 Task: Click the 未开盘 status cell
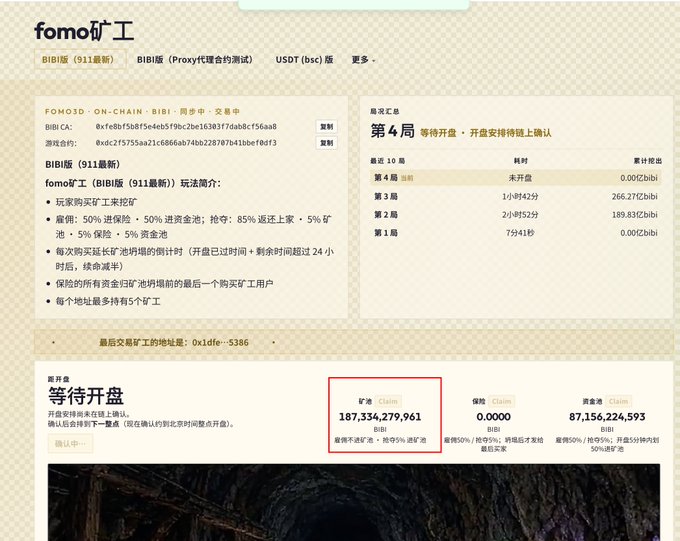click(520, 178)
